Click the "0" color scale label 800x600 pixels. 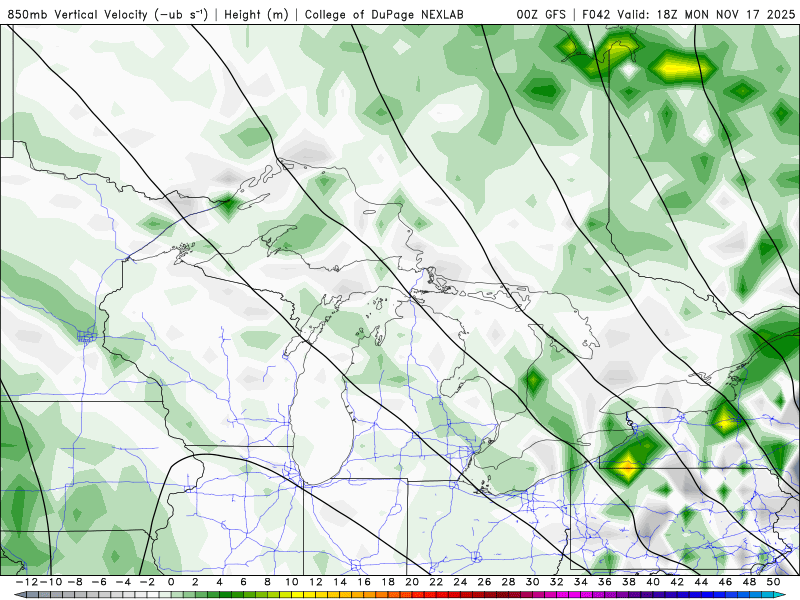click(171, 582)
